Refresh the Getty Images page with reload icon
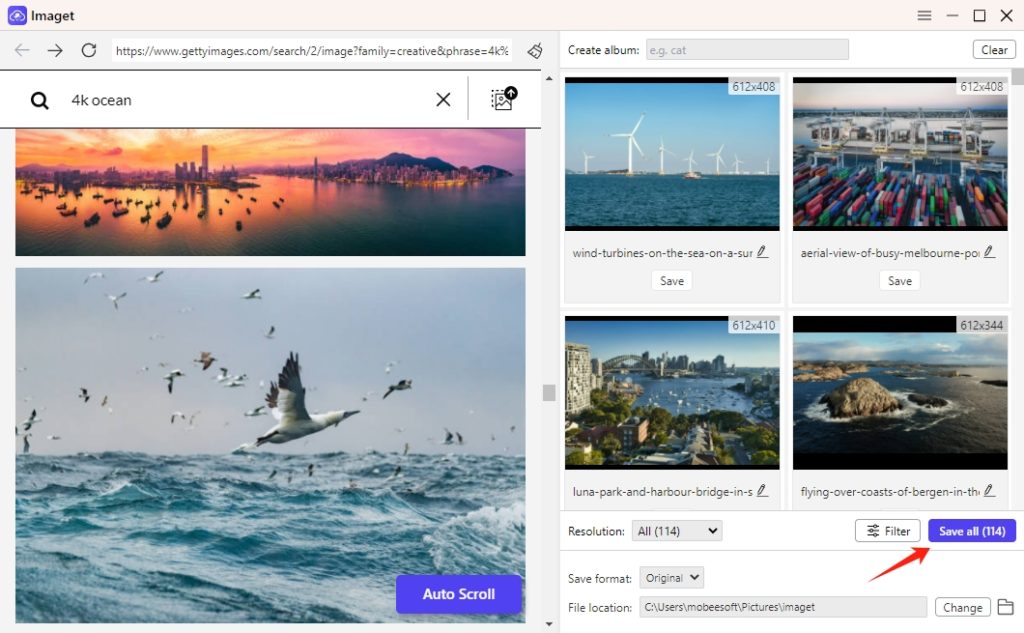The image size is (1024, 633). pyautogui.click(x=88, y=49)
